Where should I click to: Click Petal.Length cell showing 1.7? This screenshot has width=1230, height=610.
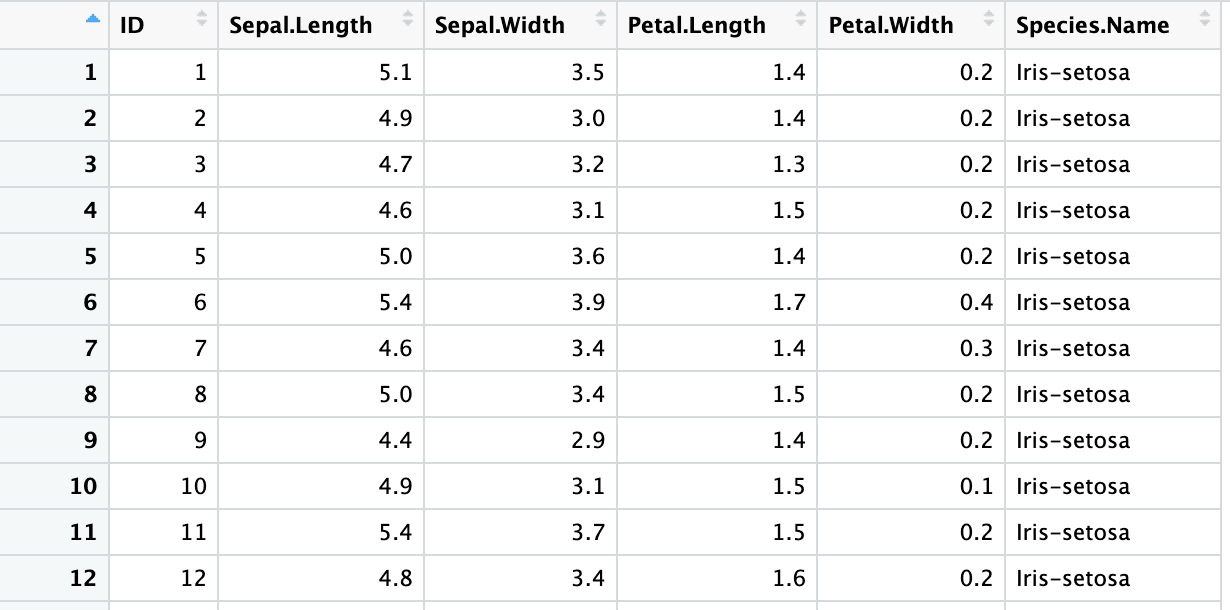click(x=717, y=302)
